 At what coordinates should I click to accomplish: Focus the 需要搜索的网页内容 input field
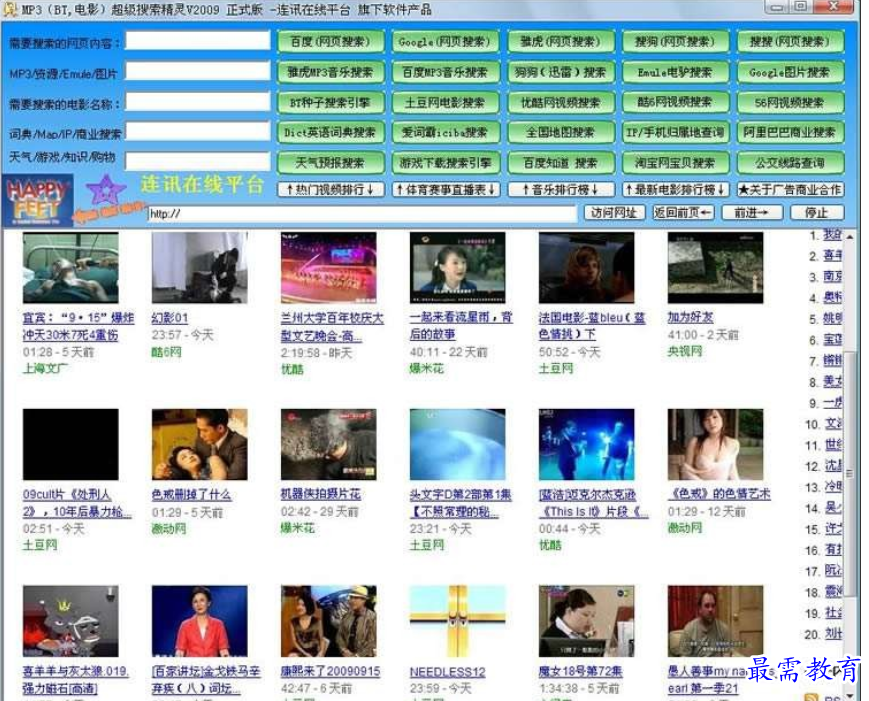tap(198, 40)
